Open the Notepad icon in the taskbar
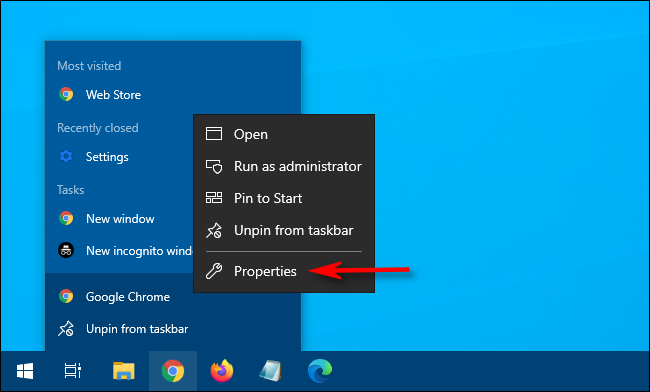This screenshot has height=392, width=650. (x=270, y=371)
